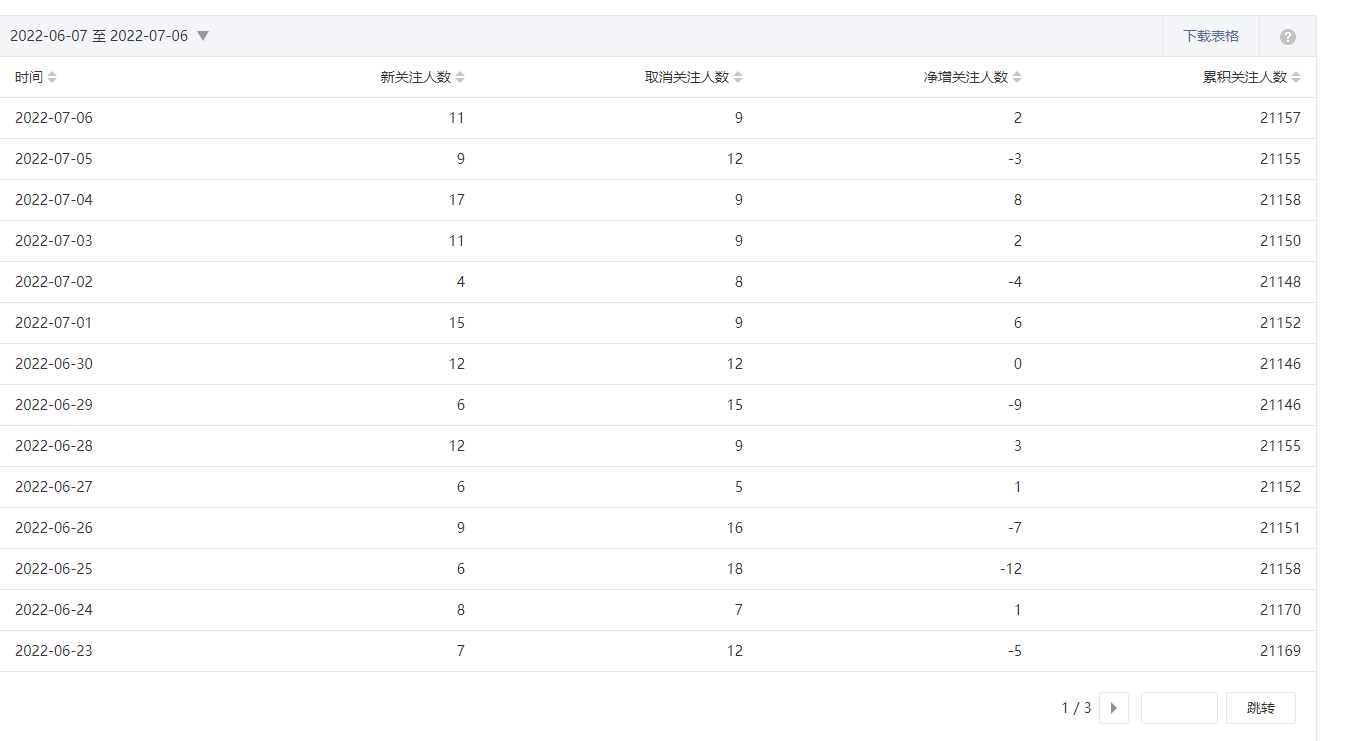The width and height of the screenshot is (1346, 741).
Task: Sort by 累积关注人数 column arrows
Action: (x=1296, y=78)
